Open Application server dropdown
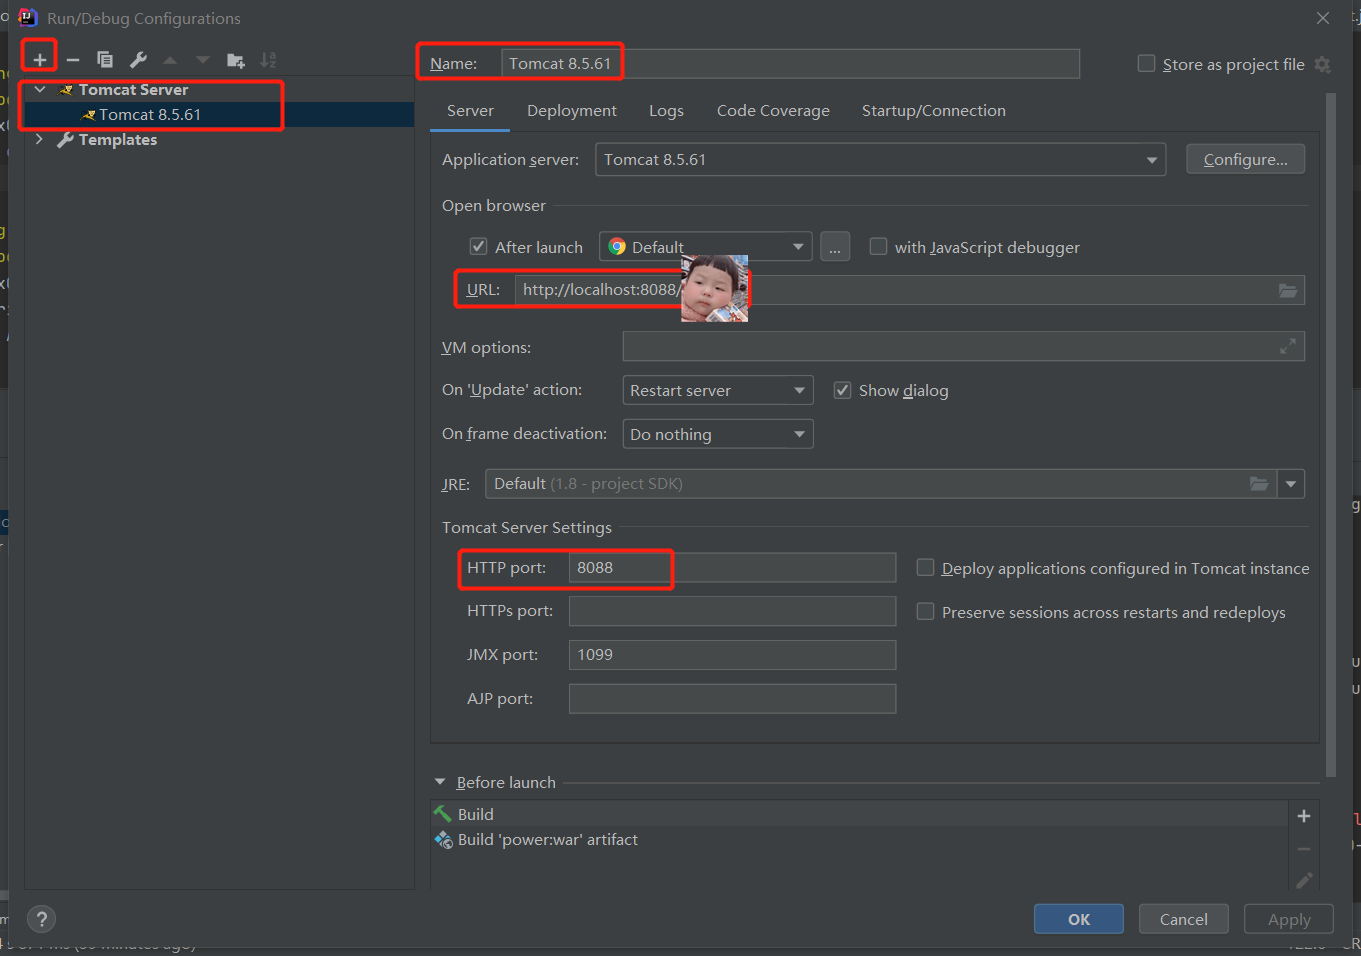The height and width of the screenshot is (956, 1361). coord(880,160)
